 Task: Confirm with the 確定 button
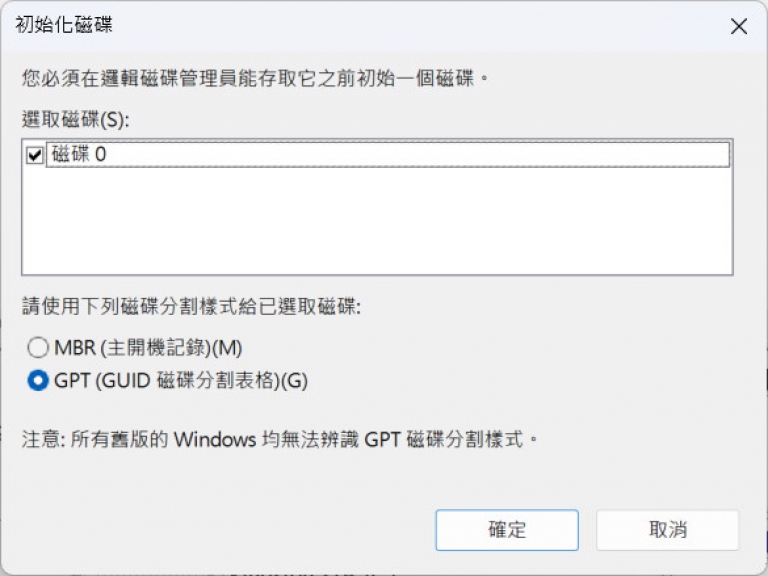(507, 530)
